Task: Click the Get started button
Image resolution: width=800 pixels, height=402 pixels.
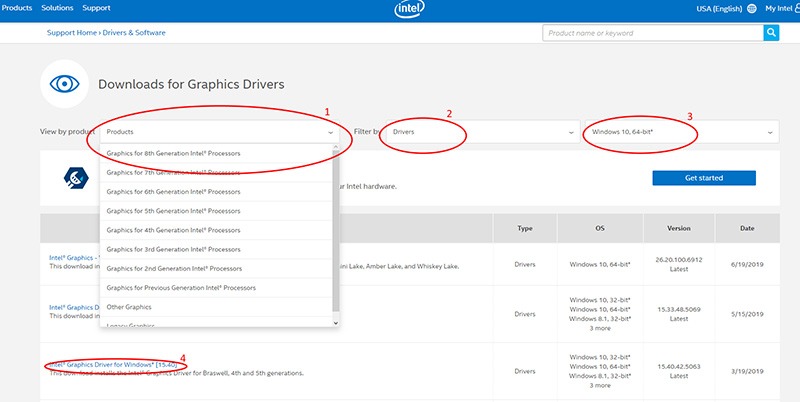Action: 704,178
